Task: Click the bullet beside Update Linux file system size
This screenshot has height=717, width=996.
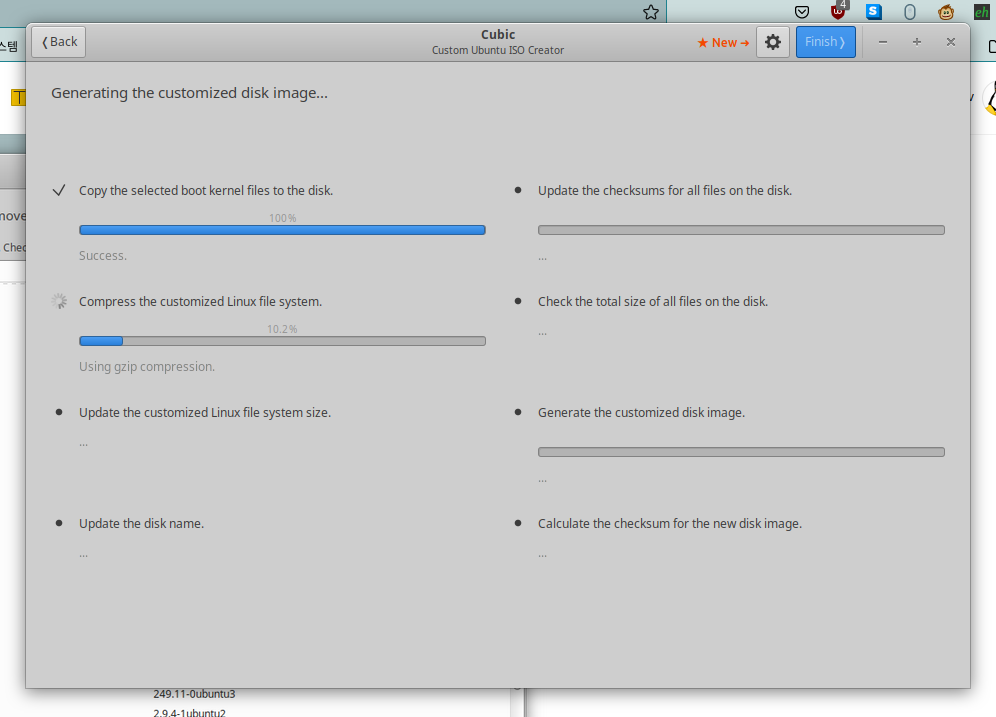Action: pos(59,412)
